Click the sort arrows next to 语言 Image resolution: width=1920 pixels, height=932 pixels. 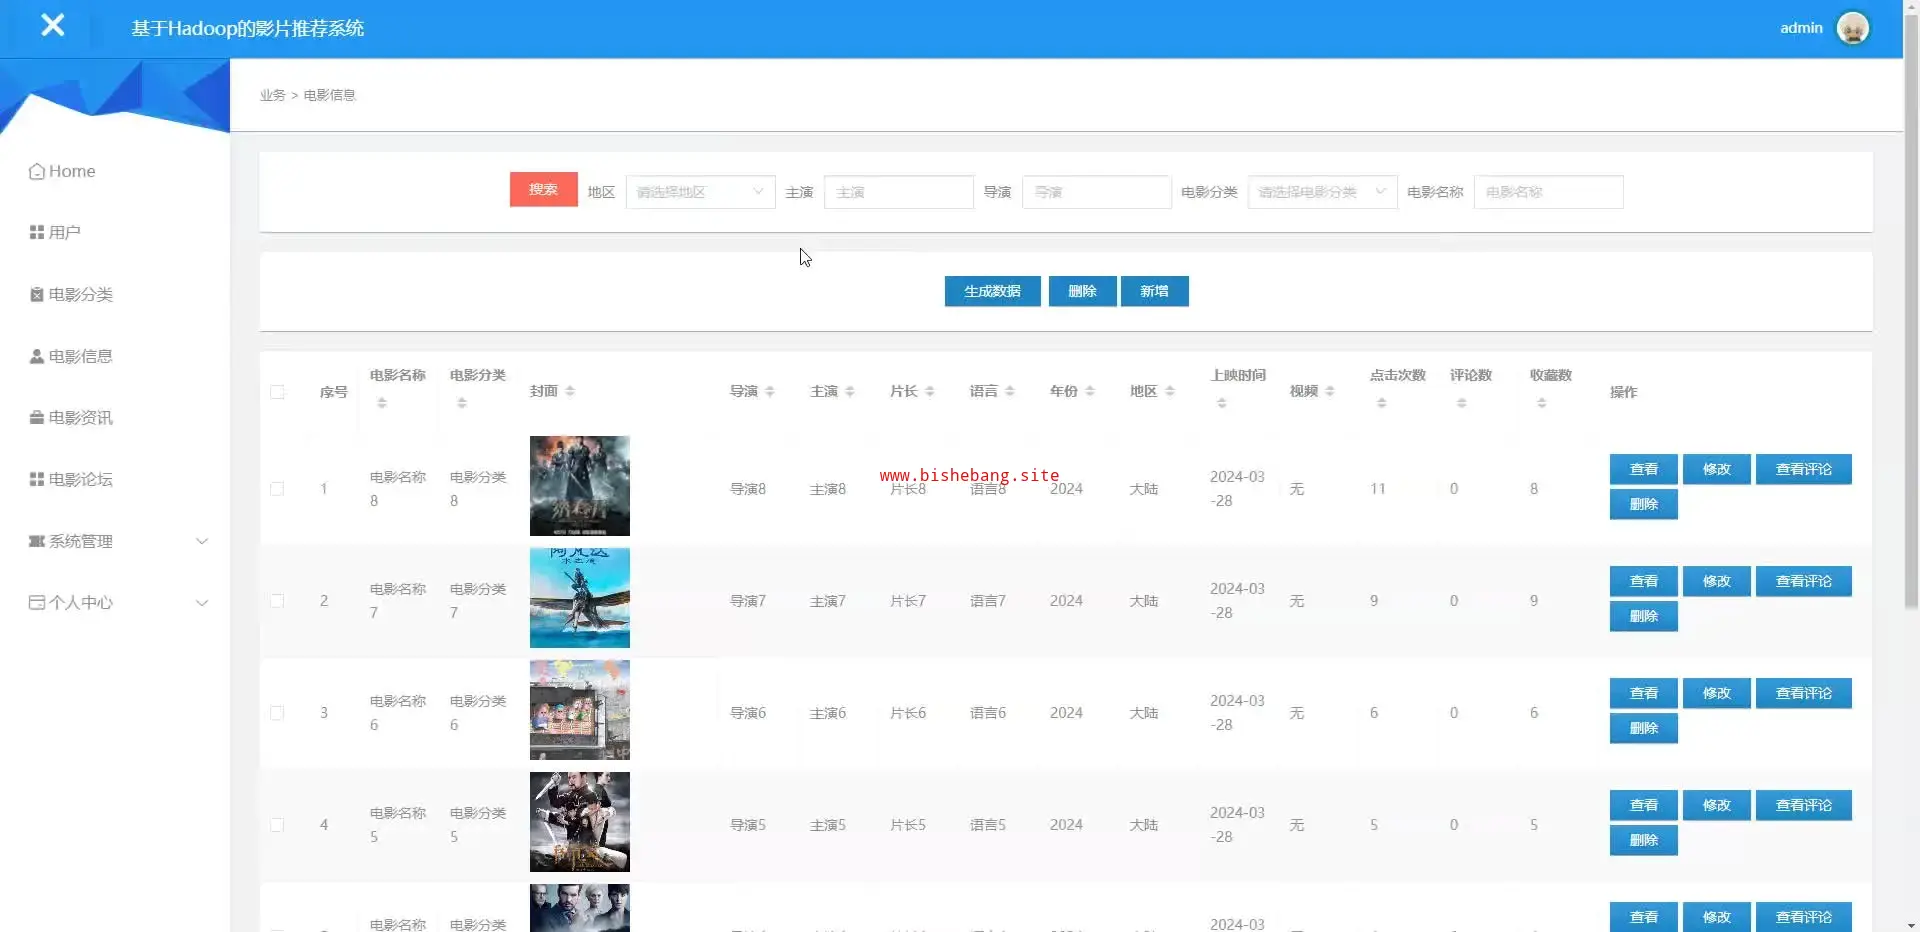coord(1010,392)
